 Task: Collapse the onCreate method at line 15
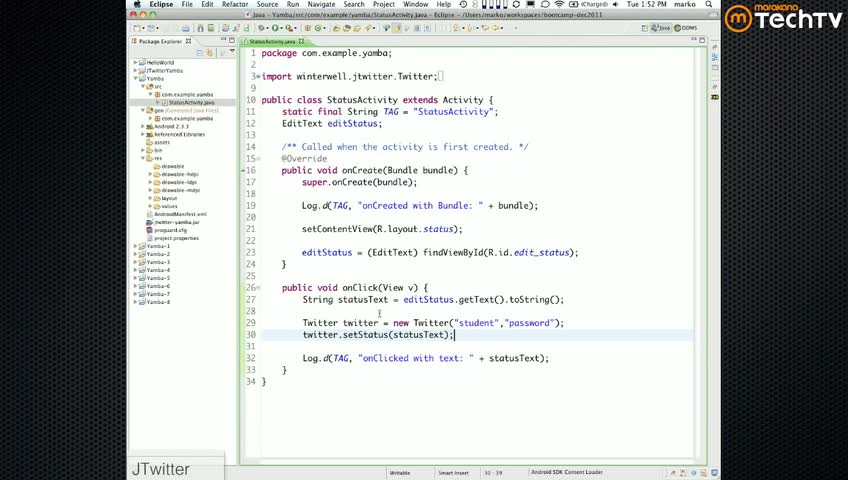259,159
